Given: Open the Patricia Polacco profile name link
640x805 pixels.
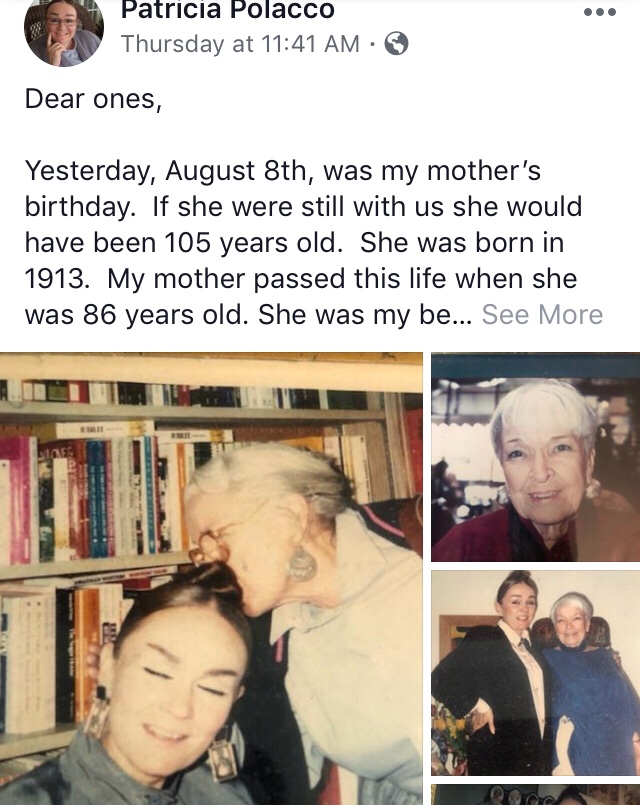Looking at the screenshot, I should click(x=227, y=10).
